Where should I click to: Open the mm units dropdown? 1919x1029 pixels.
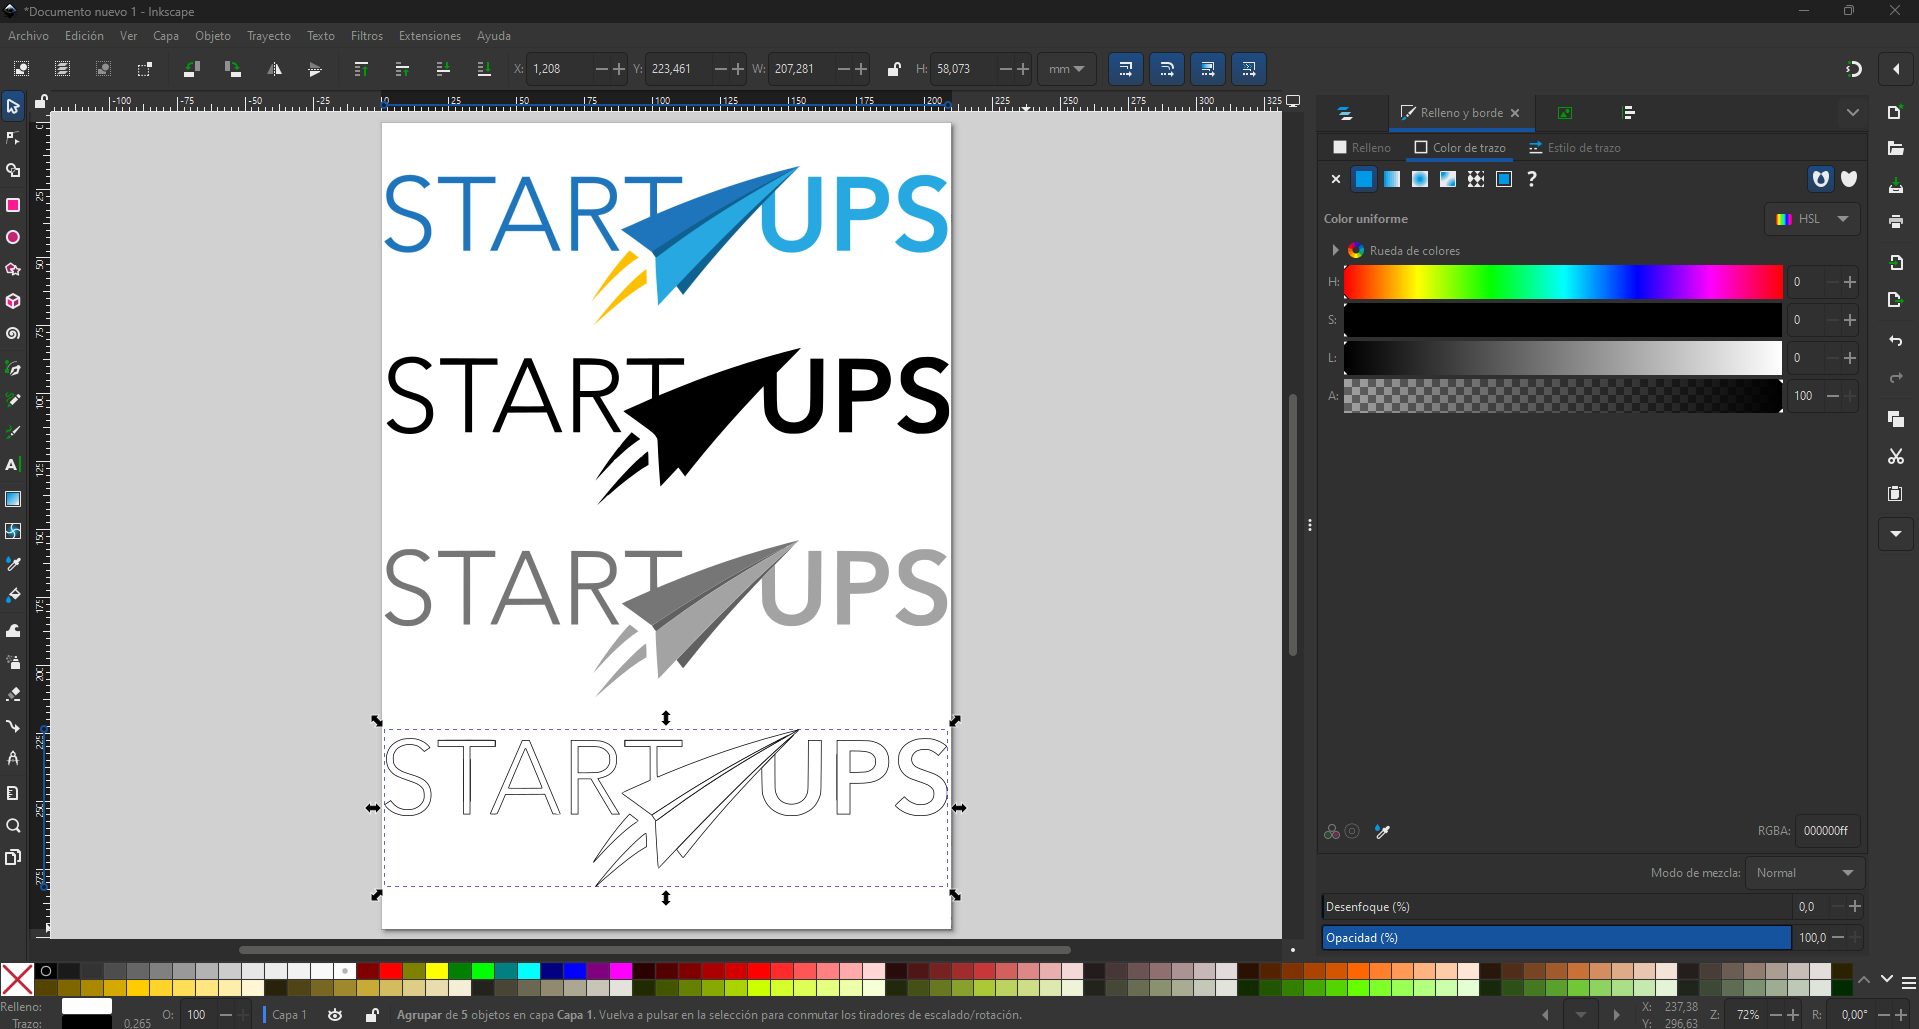[x=1066, y=69]
